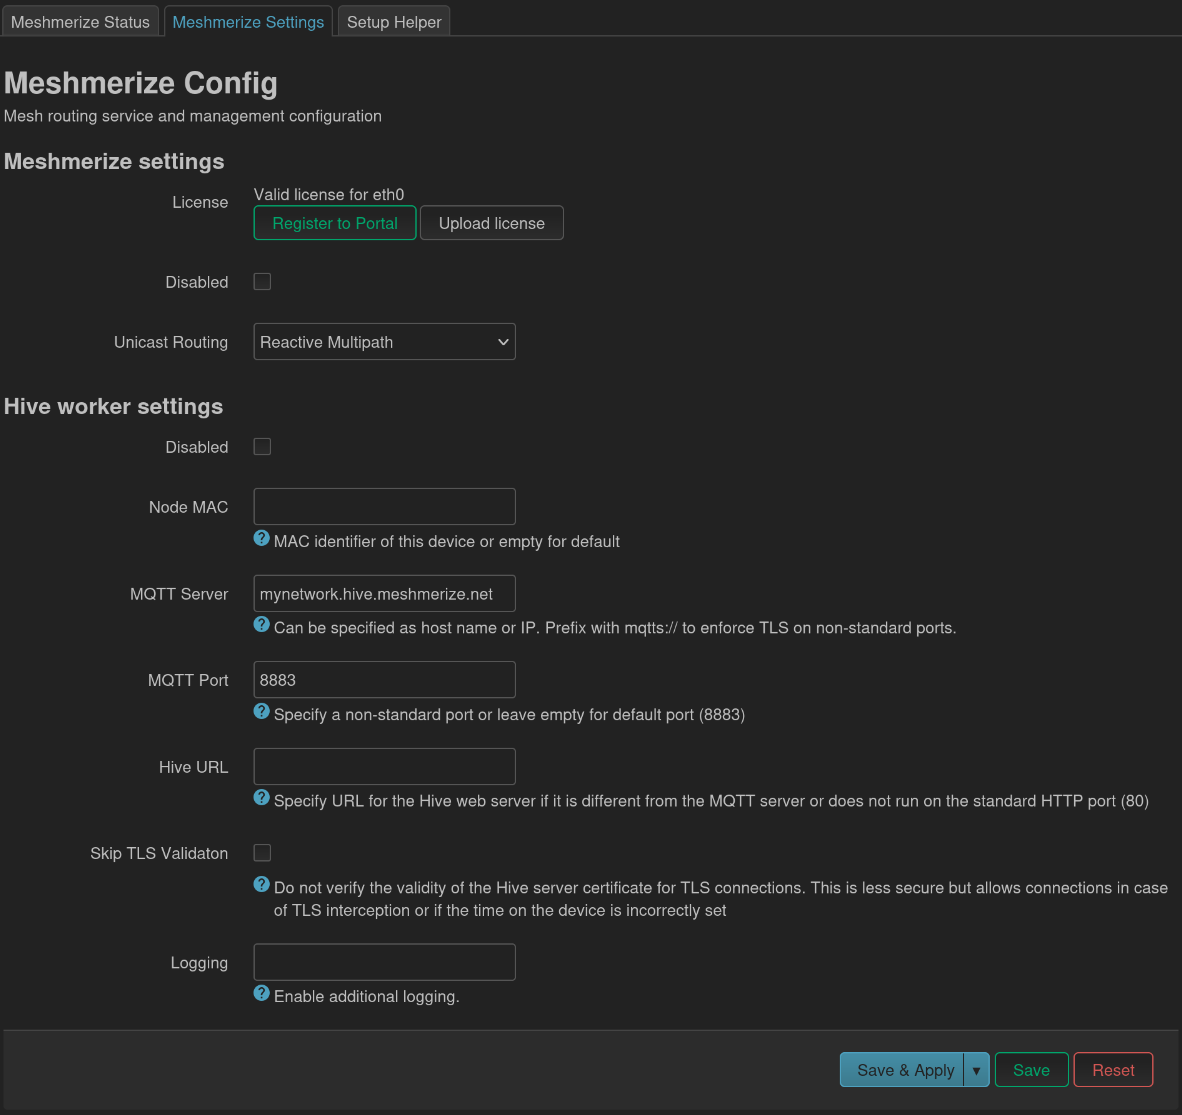The width and height of the screenshot is (1182, 1115).
Task: Select the Meshmerize Settings tab
Action: tap(248, 22)
